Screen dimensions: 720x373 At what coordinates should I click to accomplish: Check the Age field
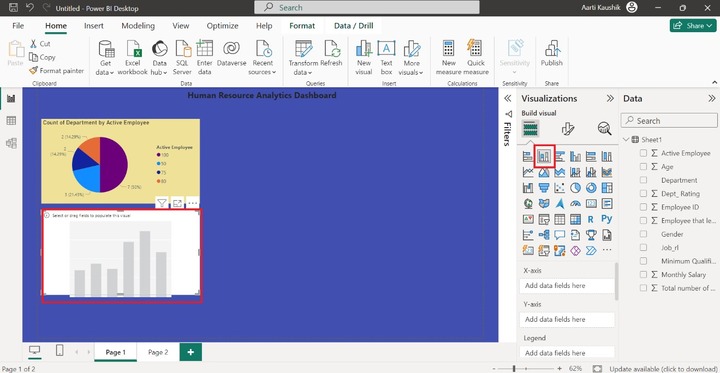click(643, 167)
